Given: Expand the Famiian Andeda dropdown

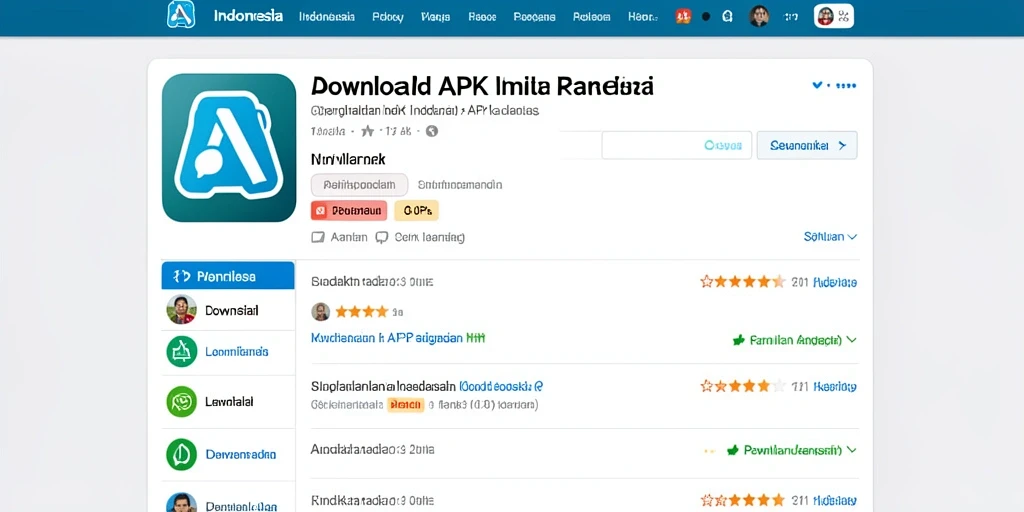Looking at the screenshot, I should (803, 340).
